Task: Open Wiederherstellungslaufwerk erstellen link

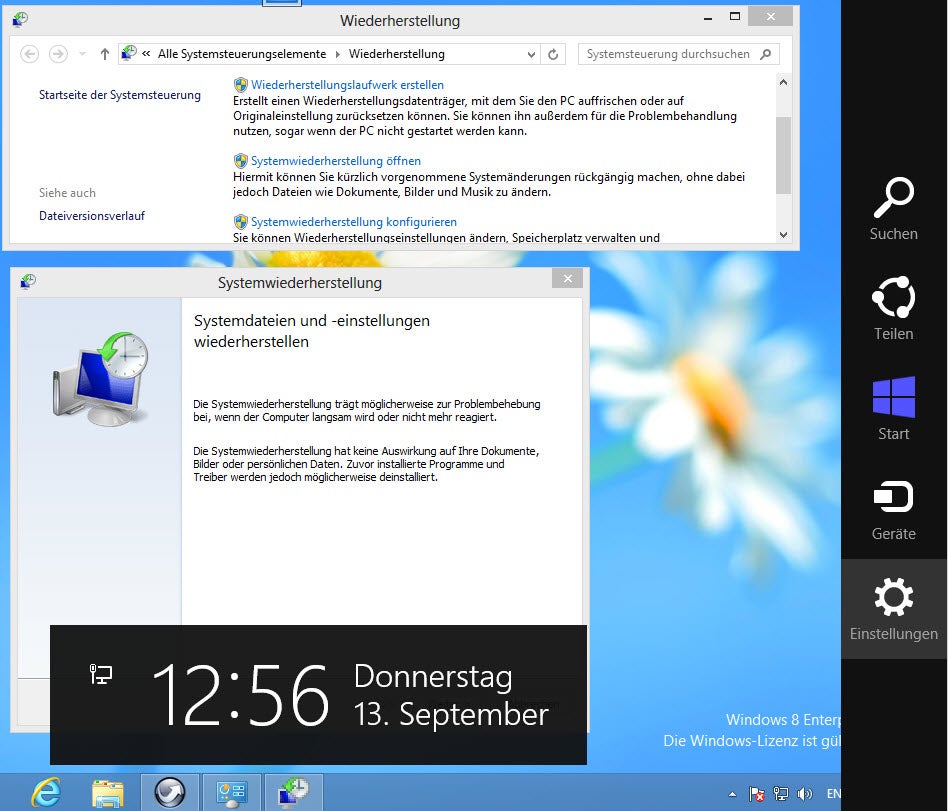Action: pyautogui.click(x=347, y=85)
